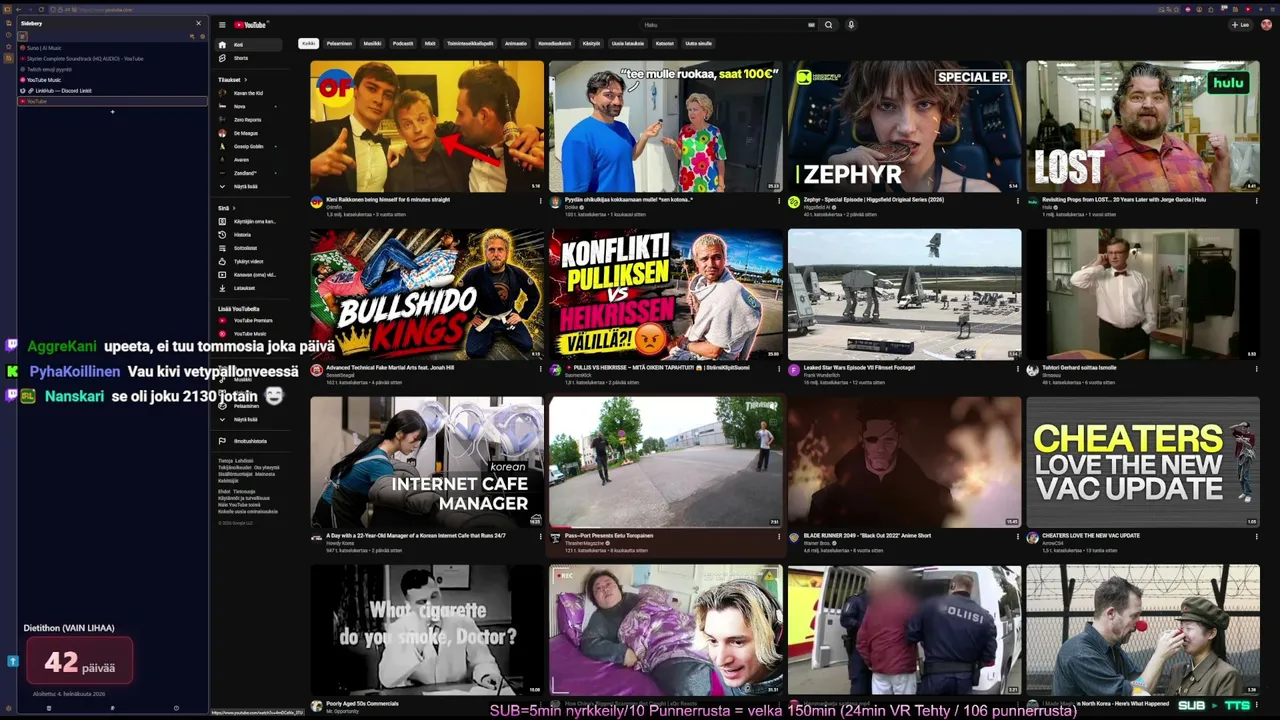The image size is (1280, 720).
Task: Close the Sidebery panel
Action: 198,23
